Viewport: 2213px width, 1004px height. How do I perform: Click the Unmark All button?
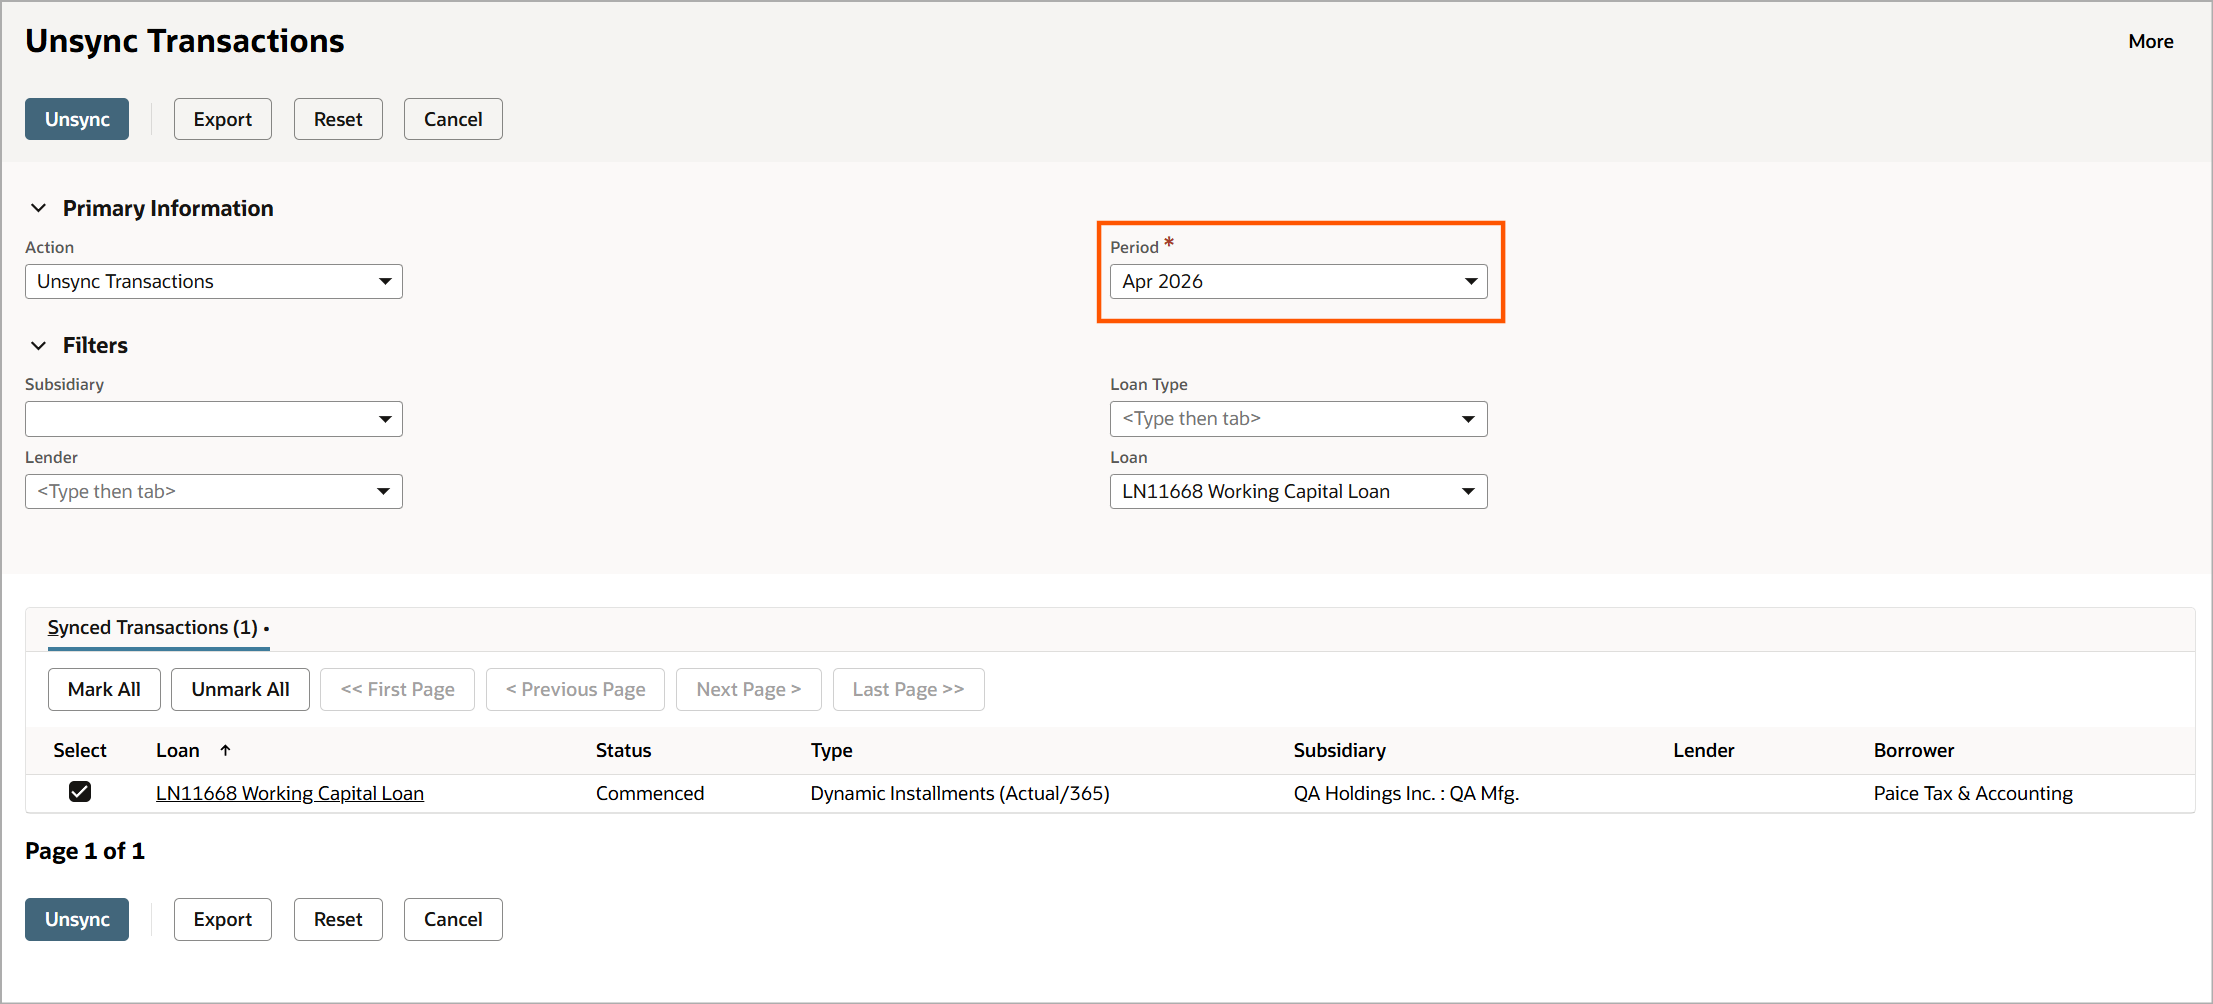click(240, 689)
